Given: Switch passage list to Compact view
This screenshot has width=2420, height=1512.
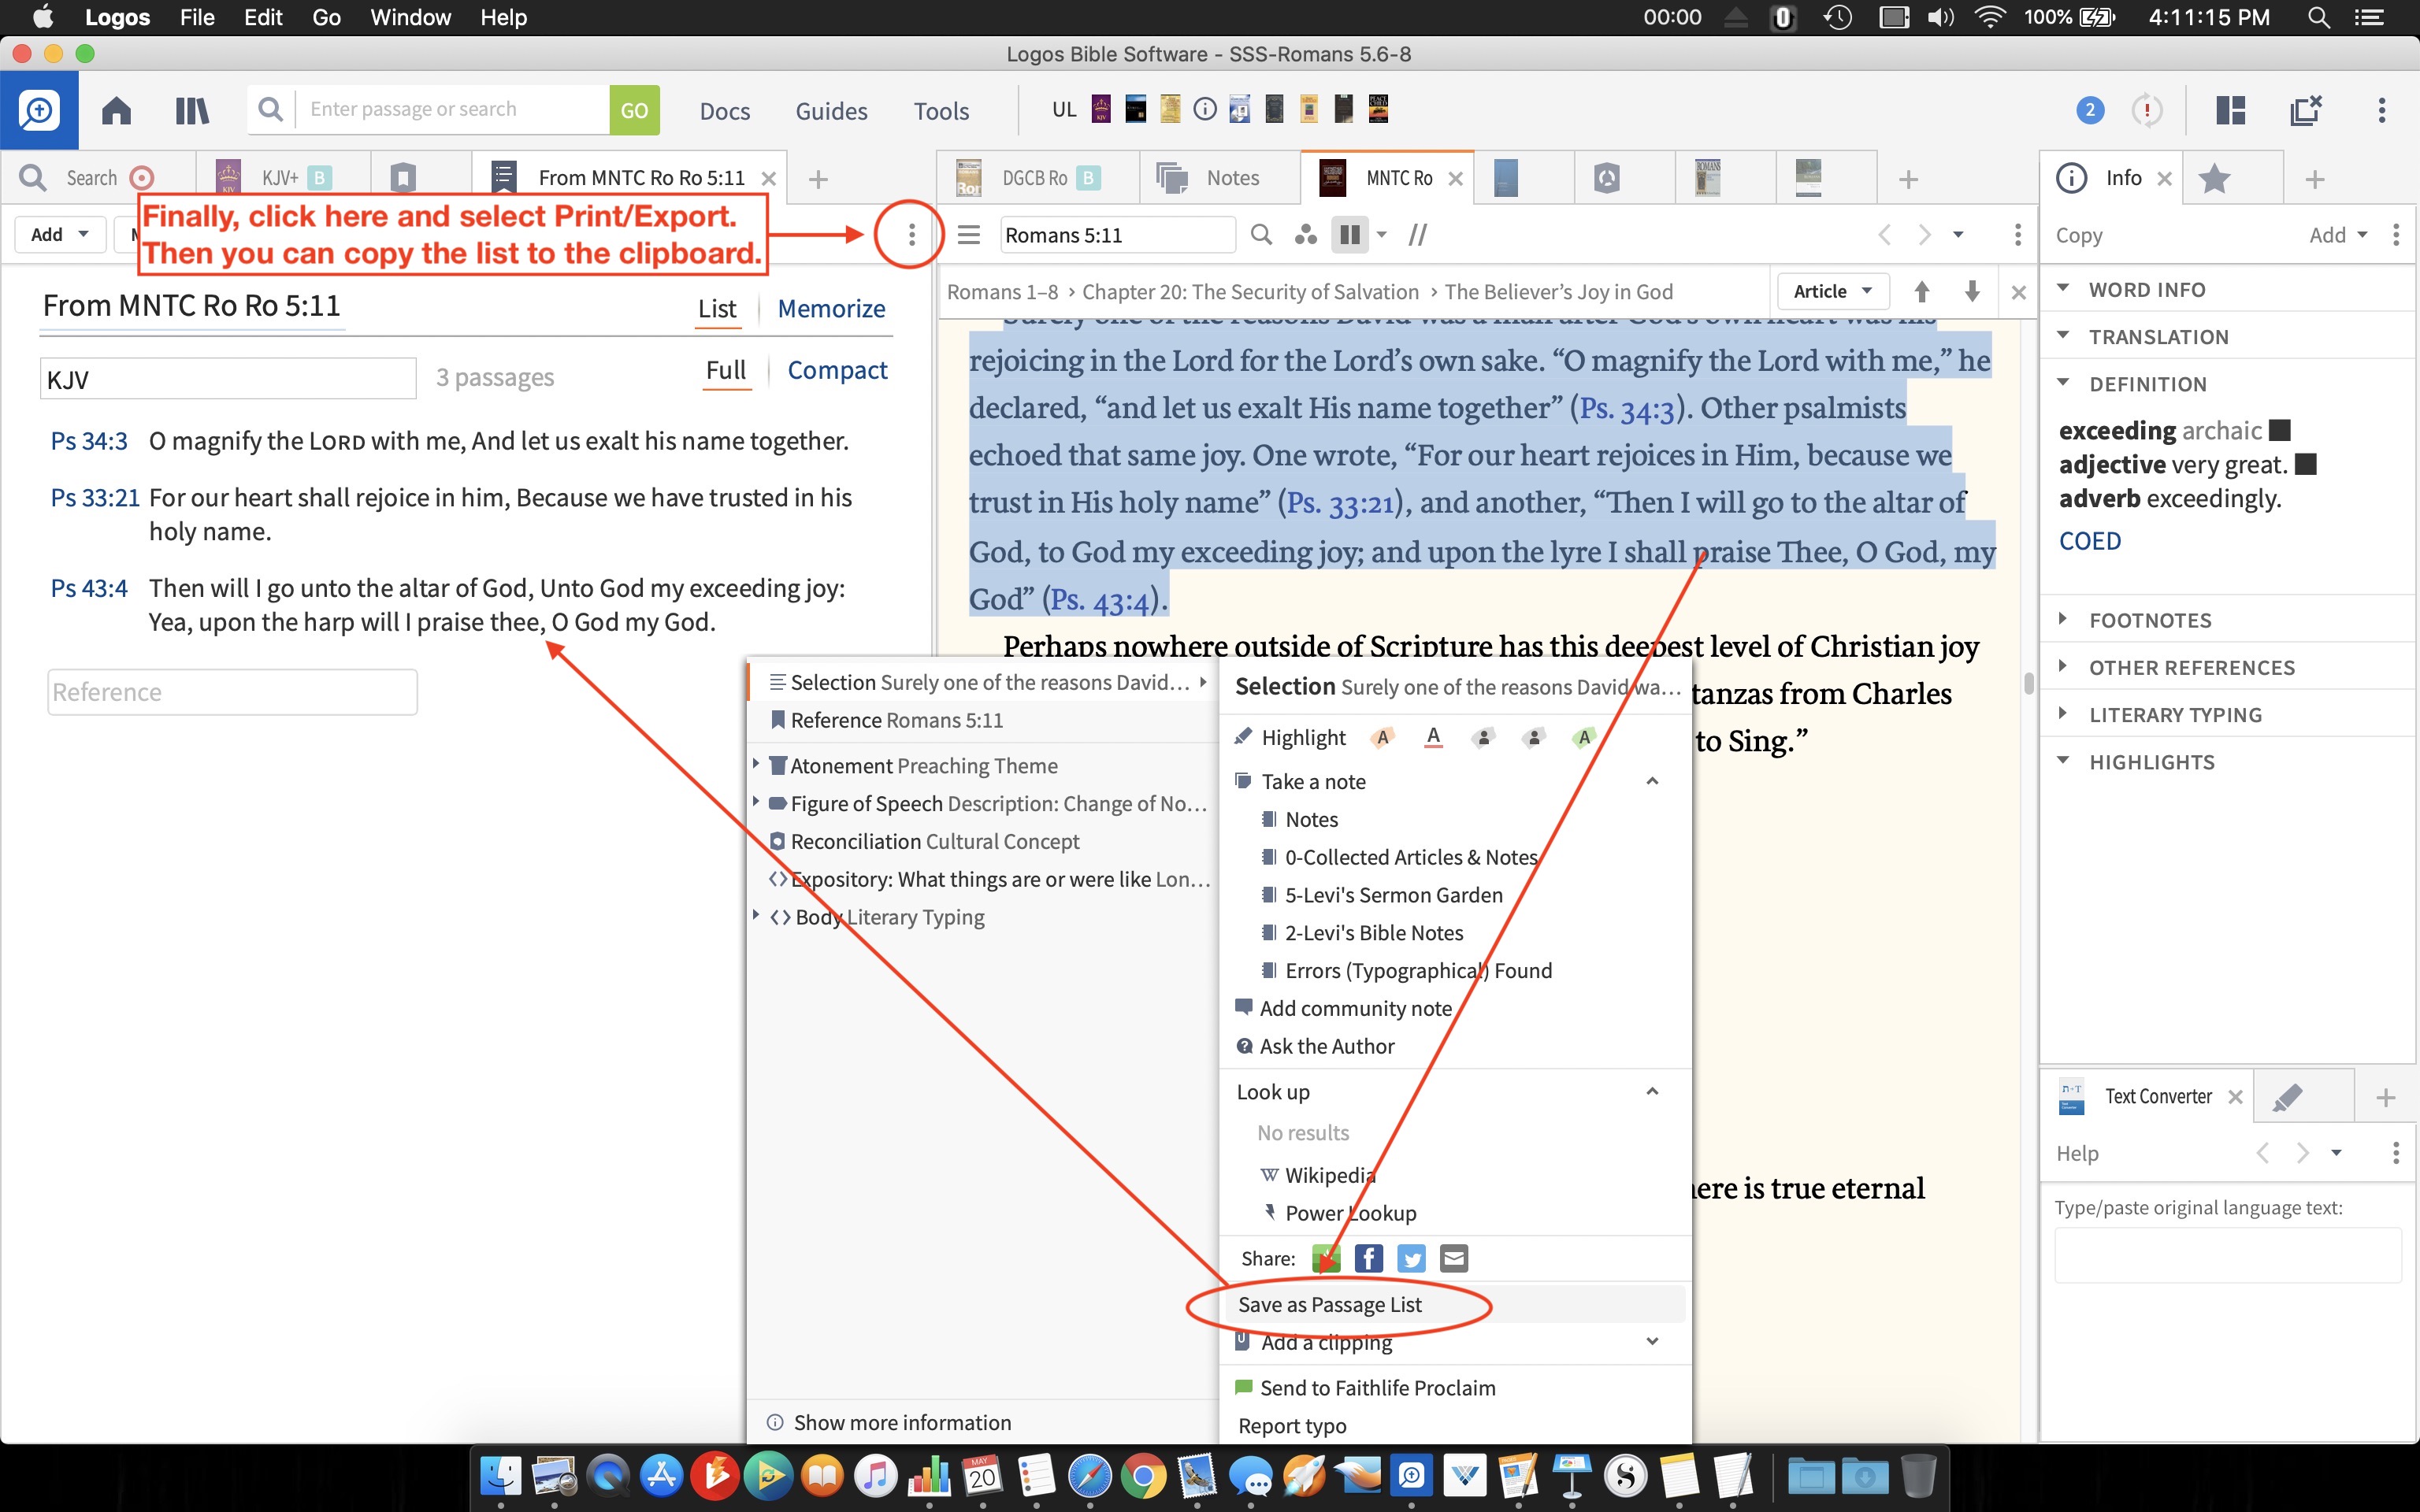Looking at the screenshot, I should tap(836, 370).
